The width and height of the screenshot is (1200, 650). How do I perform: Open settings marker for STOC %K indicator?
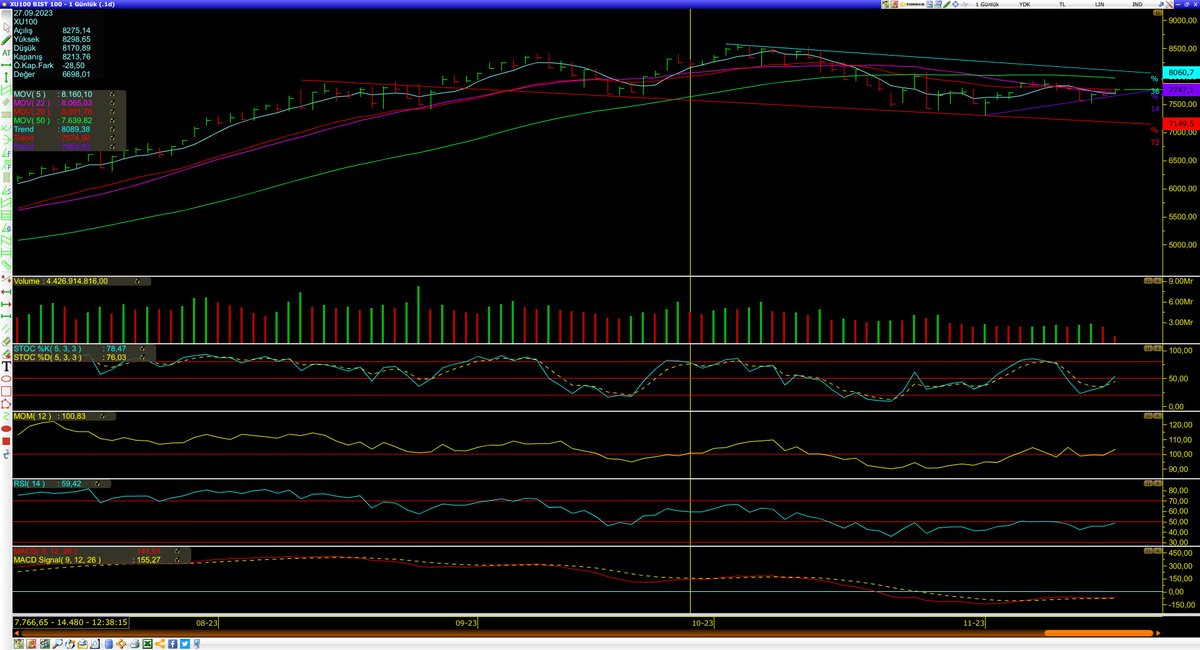click(x=142, y=348)
